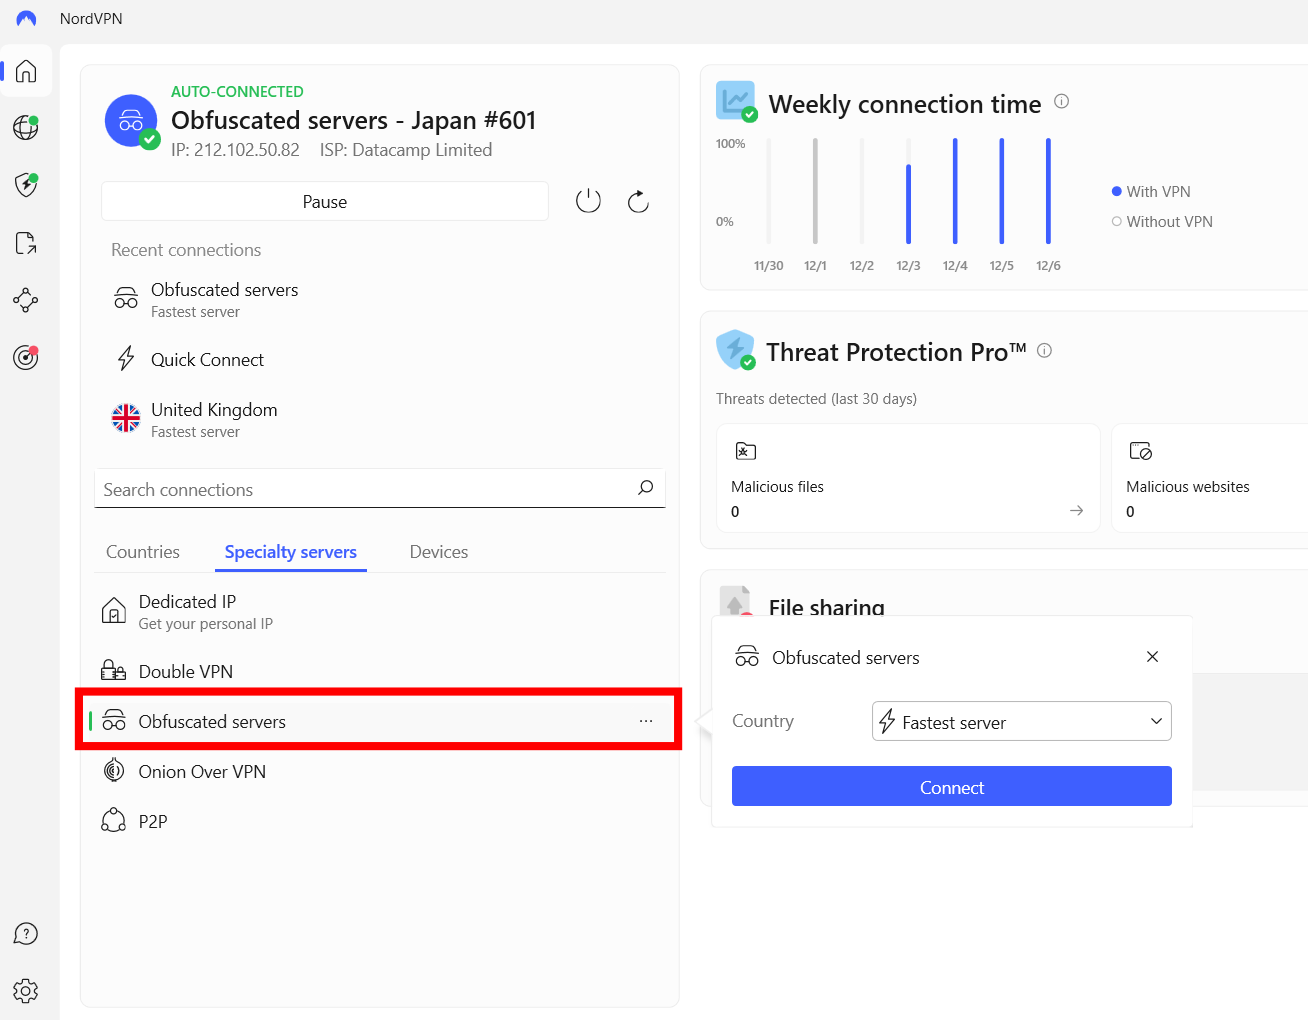Click the NordVPN logo in title bar
This screenshot has width=1308, height=1020.
26,19
